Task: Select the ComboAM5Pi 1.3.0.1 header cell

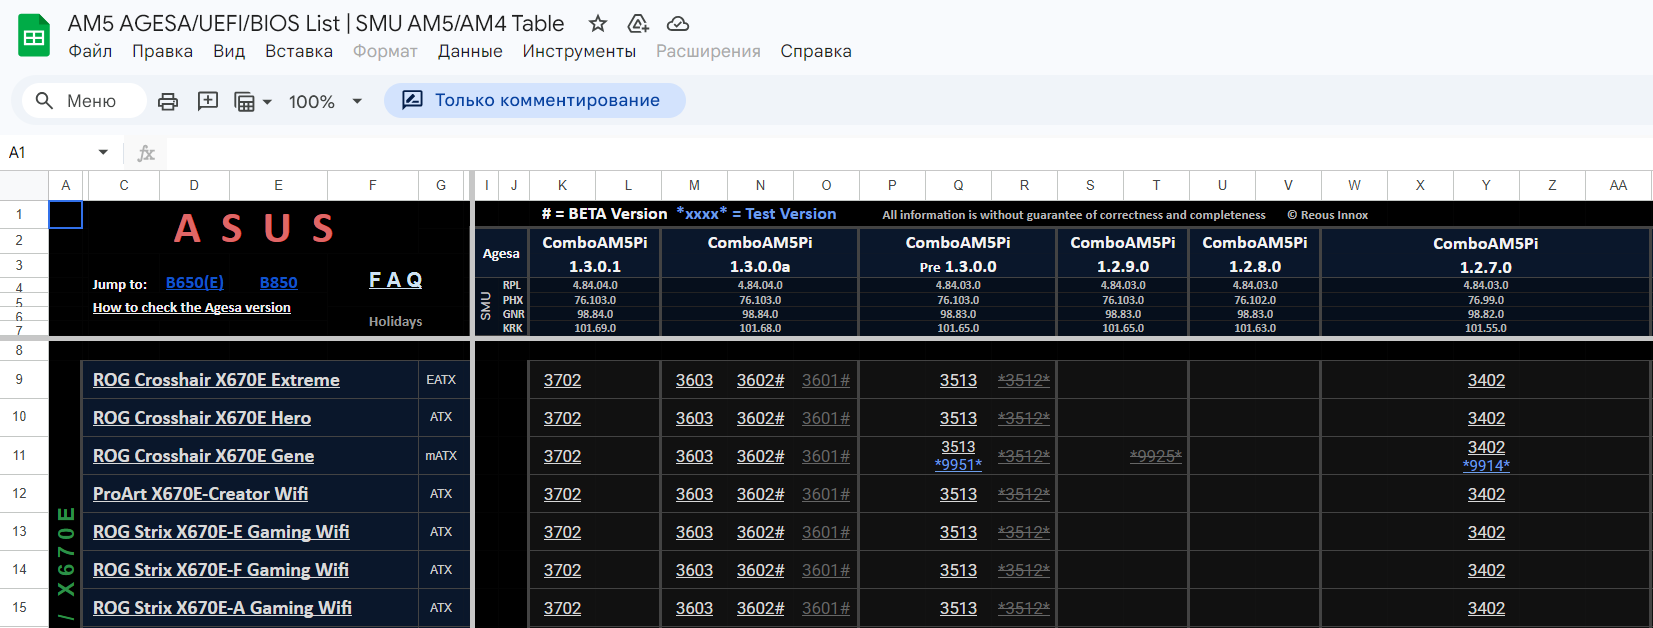Action: (595, 254)
